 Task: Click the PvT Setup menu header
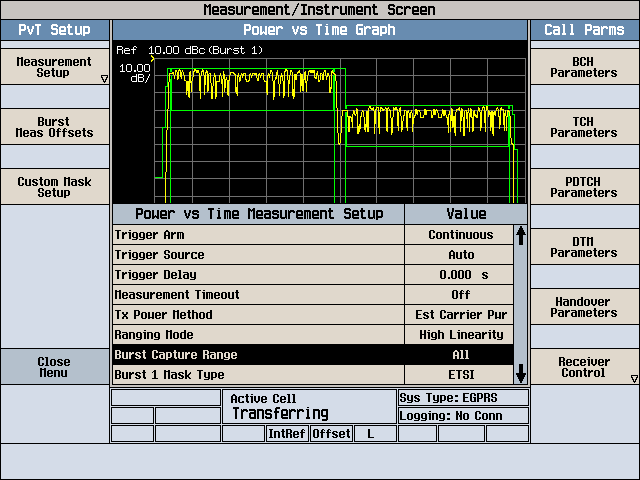pyautogui.click(x=55, y=30)
